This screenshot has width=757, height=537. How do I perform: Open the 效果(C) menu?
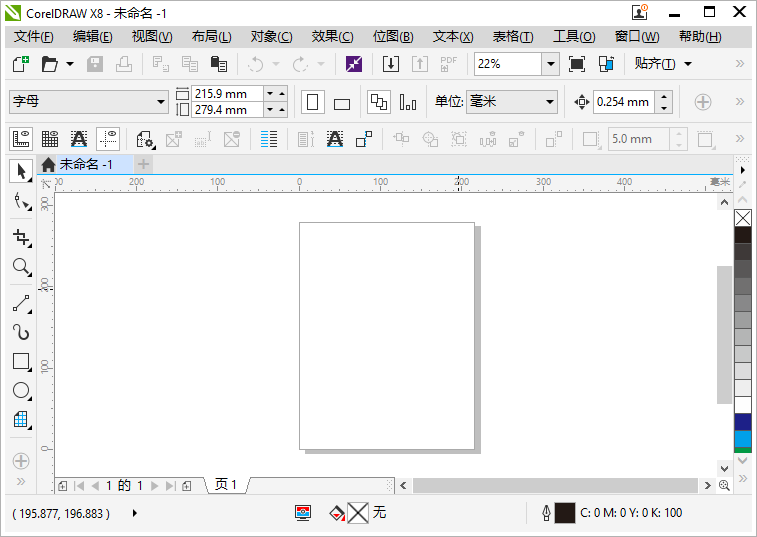(x=332, y=36)
